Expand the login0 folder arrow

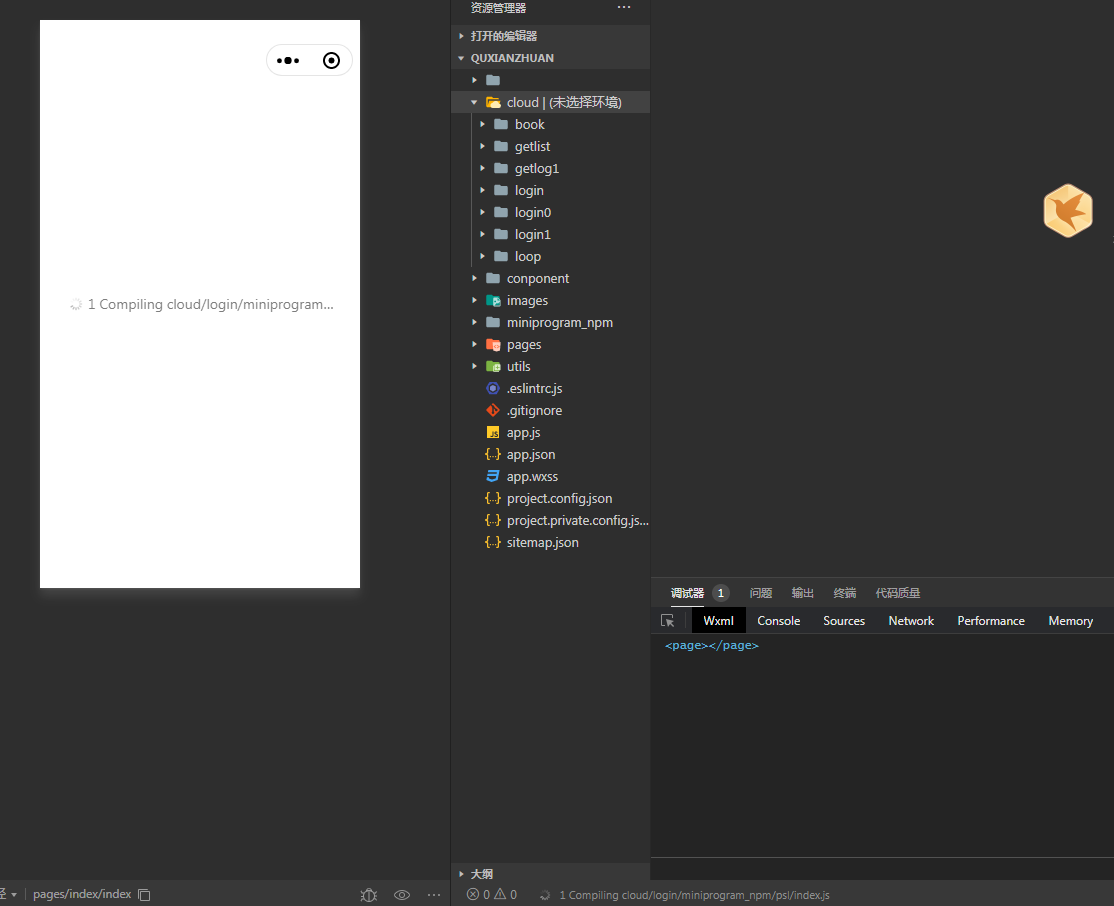[x=482, y=212]
